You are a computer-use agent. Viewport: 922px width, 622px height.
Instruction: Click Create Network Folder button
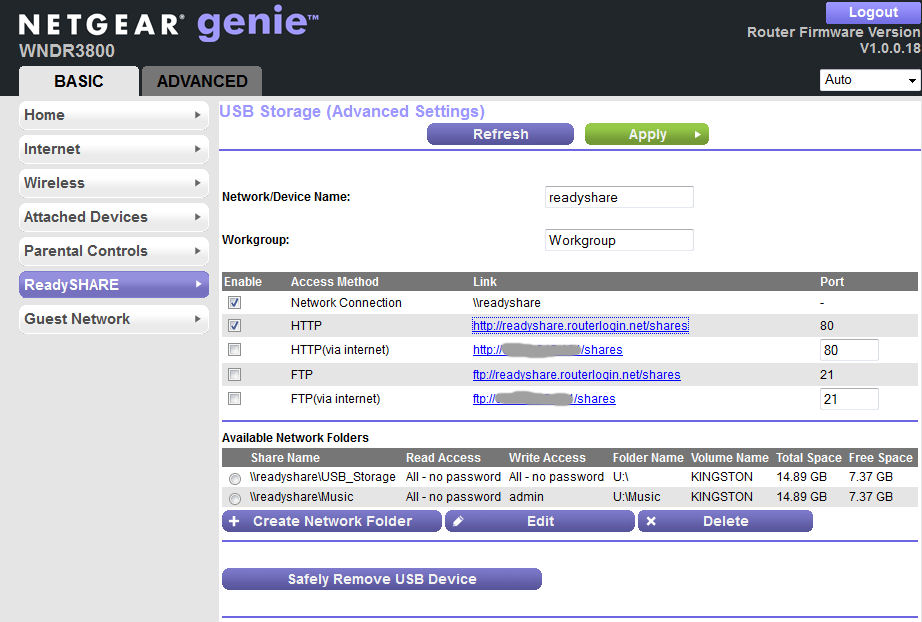[332, 521]
